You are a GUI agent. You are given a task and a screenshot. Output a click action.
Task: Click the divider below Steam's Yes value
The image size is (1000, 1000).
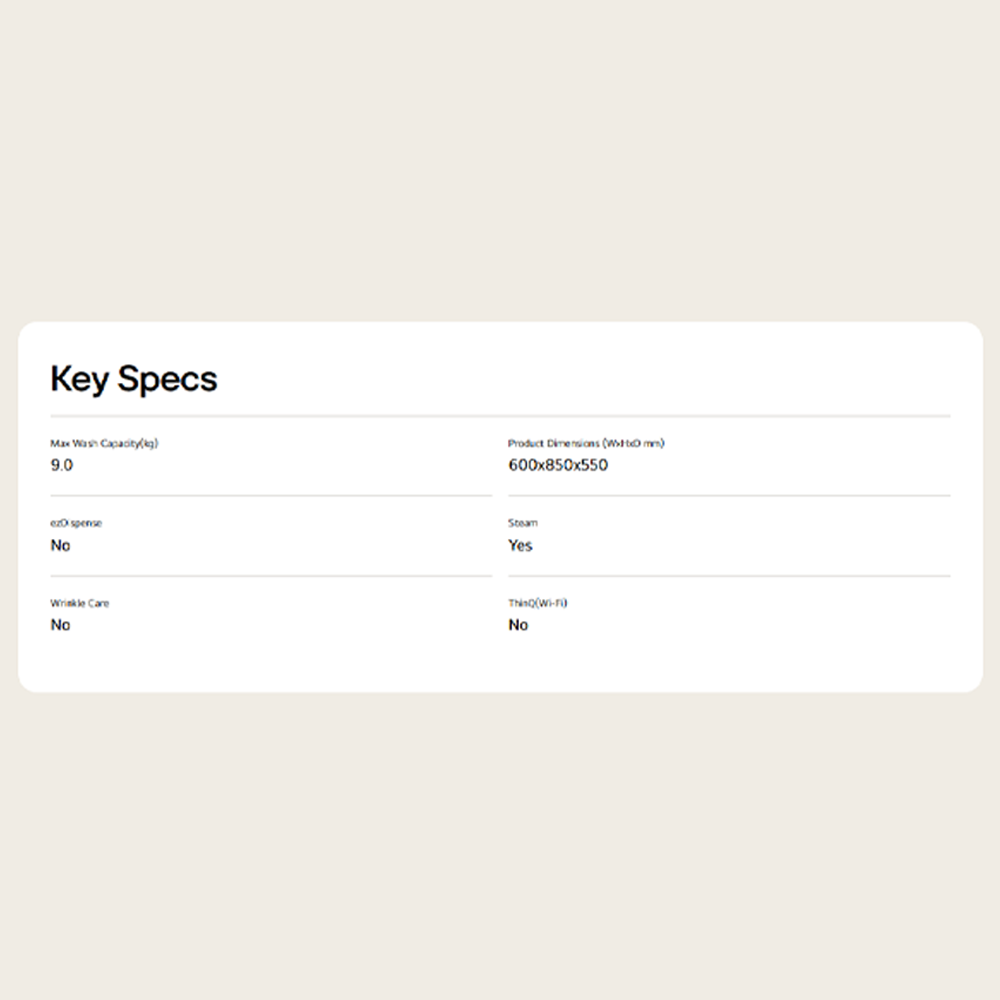[729, 576]
